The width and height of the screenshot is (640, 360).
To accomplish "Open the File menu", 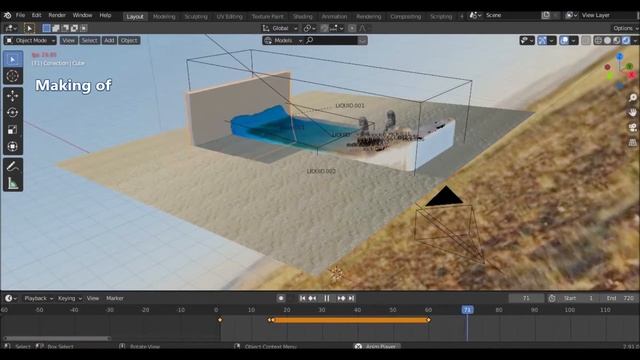I will 20,16.
